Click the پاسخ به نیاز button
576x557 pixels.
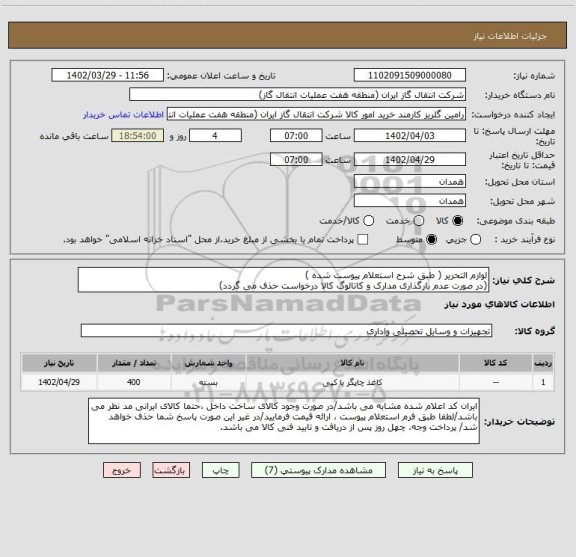(435, 470)
